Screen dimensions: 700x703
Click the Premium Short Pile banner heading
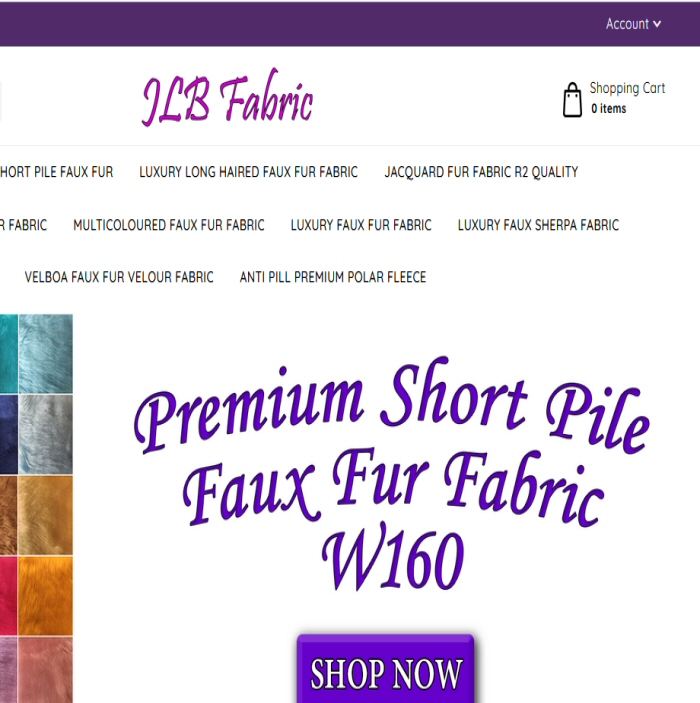click(x=392, y=473)
